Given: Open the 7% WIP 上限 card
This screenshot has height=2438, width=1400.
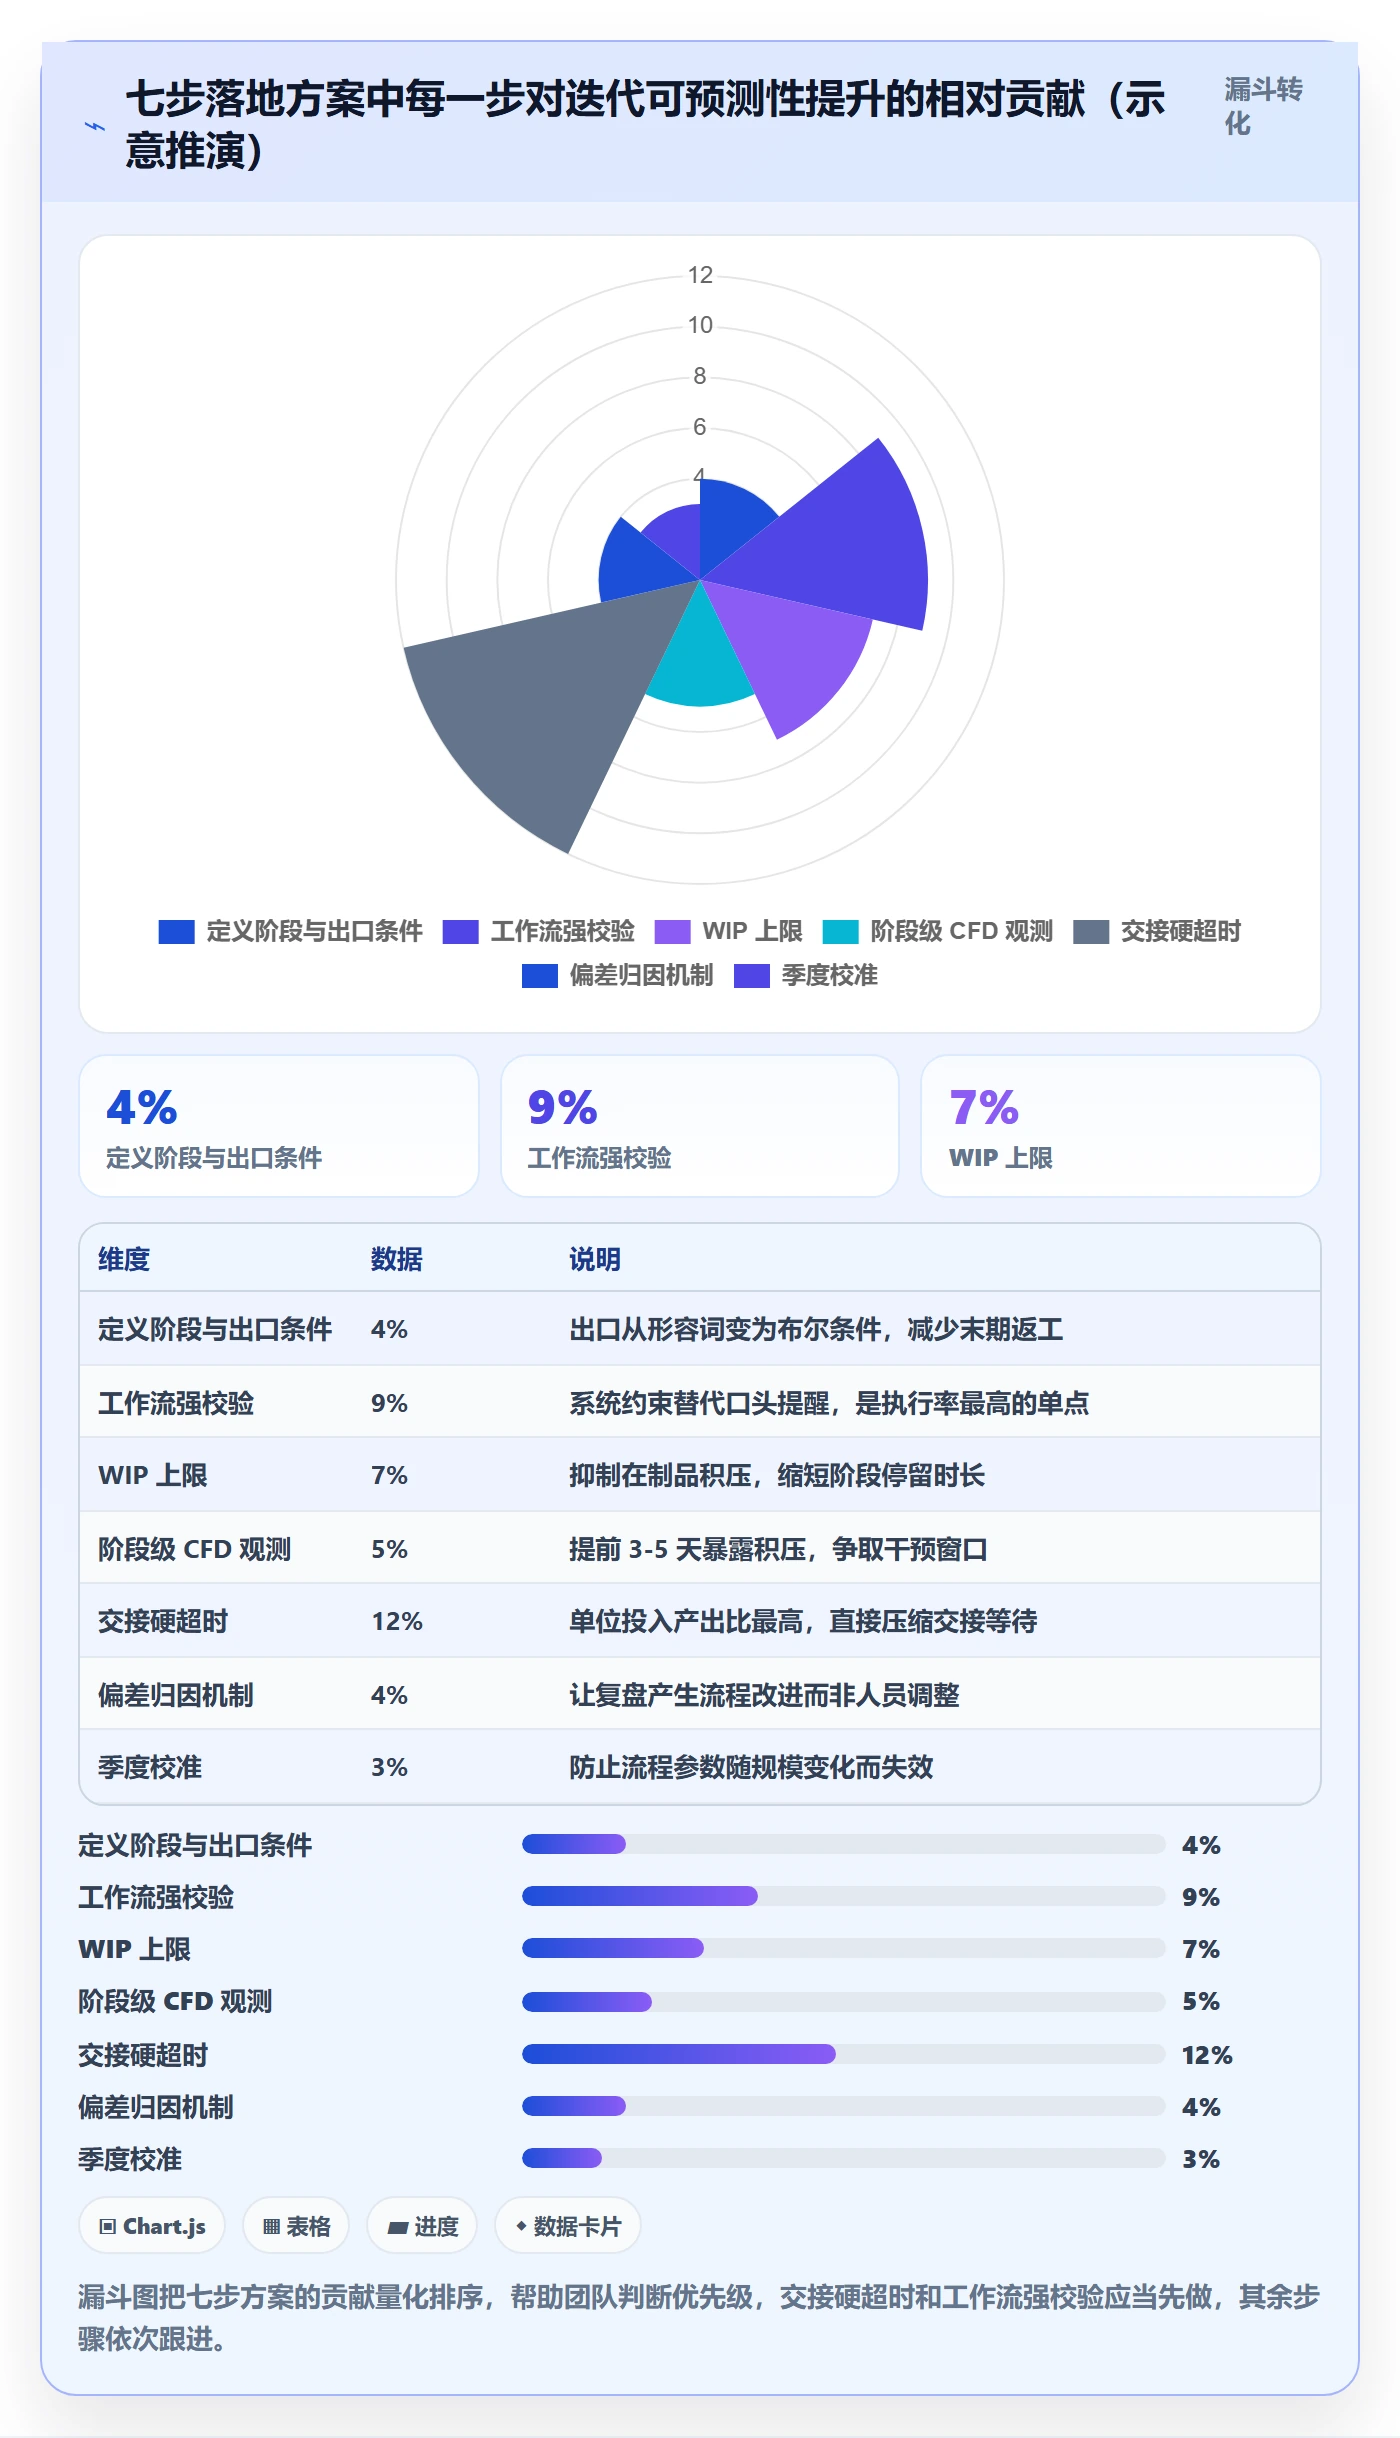Looking at the screenshot, I should [x=1121, y=1126].
